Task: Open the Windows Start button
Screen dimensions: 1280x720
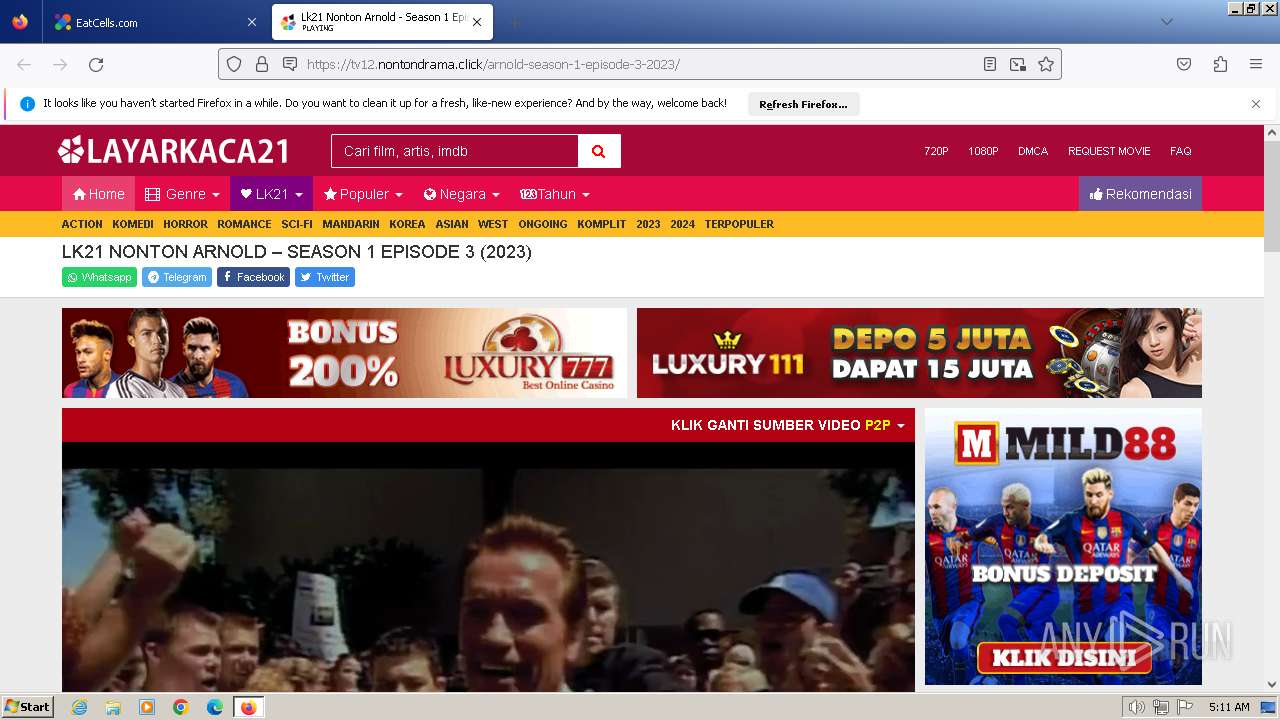Action: (x=28, y=707)
